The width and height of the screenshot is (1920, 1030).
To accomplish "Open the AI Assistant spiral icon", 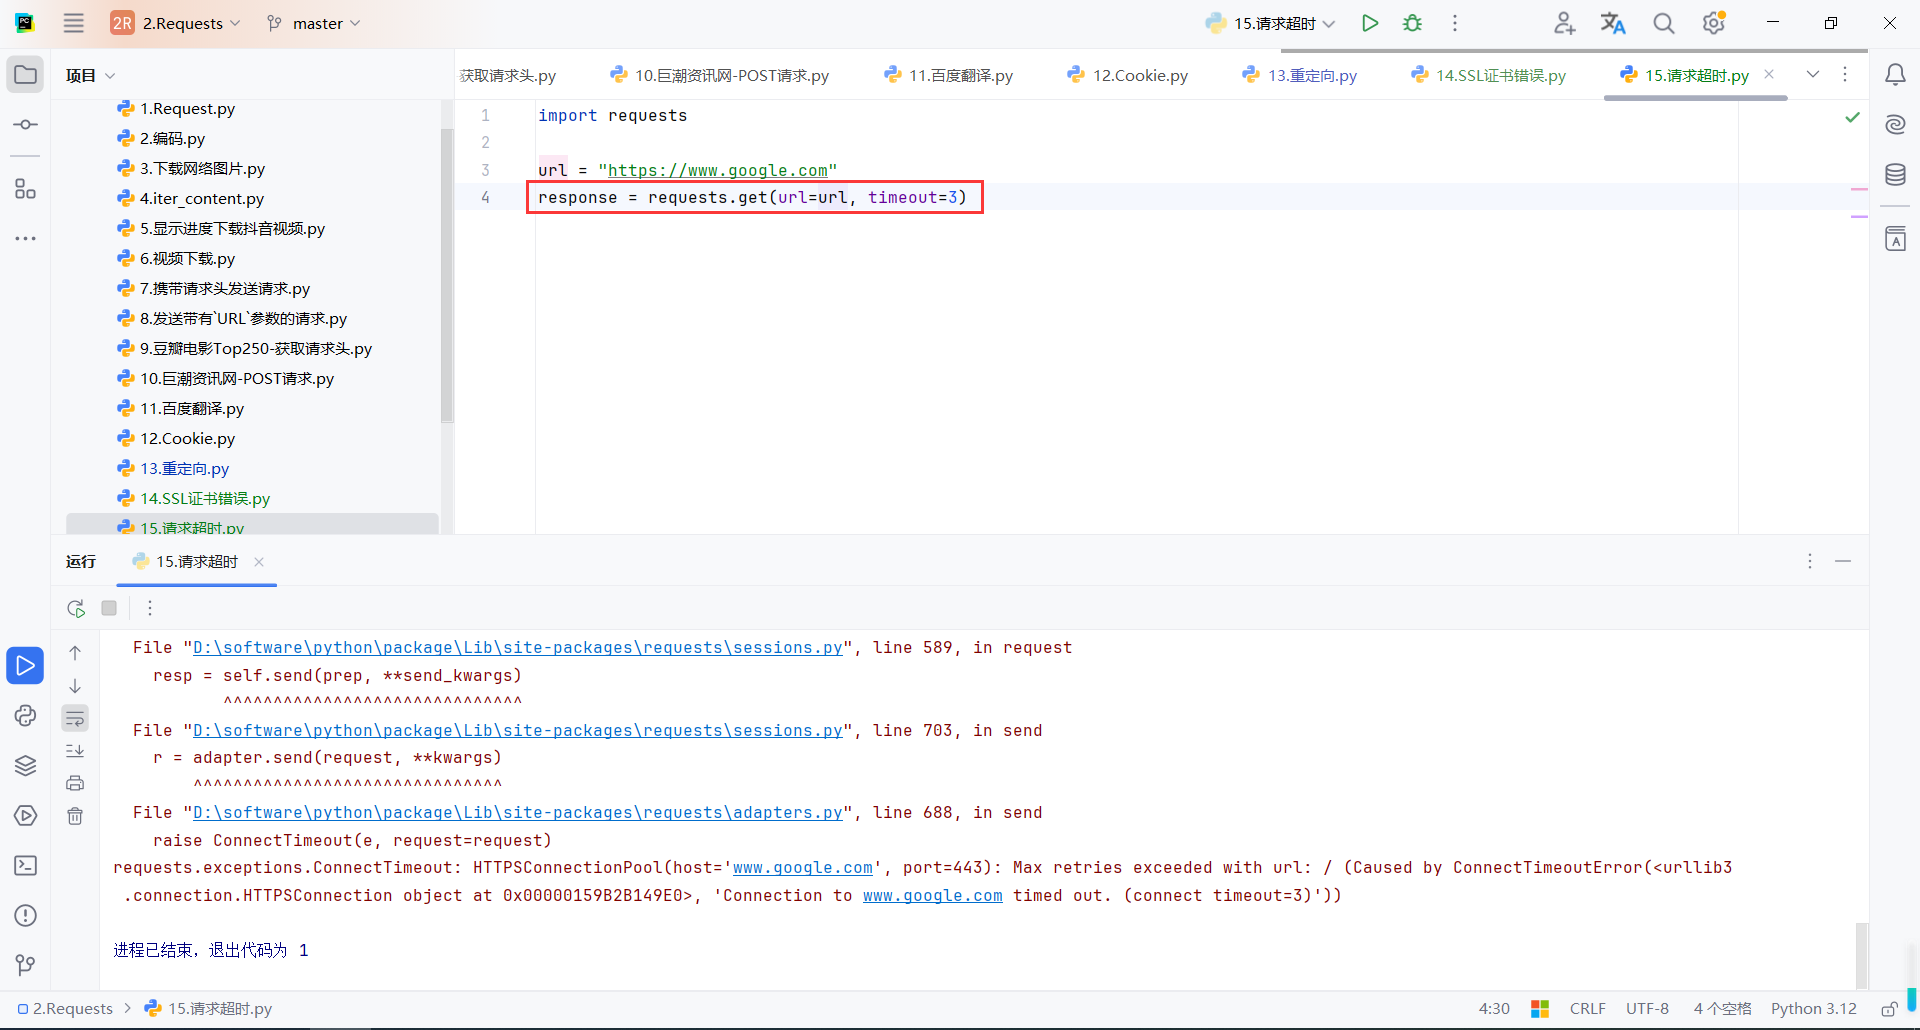I will (x=1895, y=124).
